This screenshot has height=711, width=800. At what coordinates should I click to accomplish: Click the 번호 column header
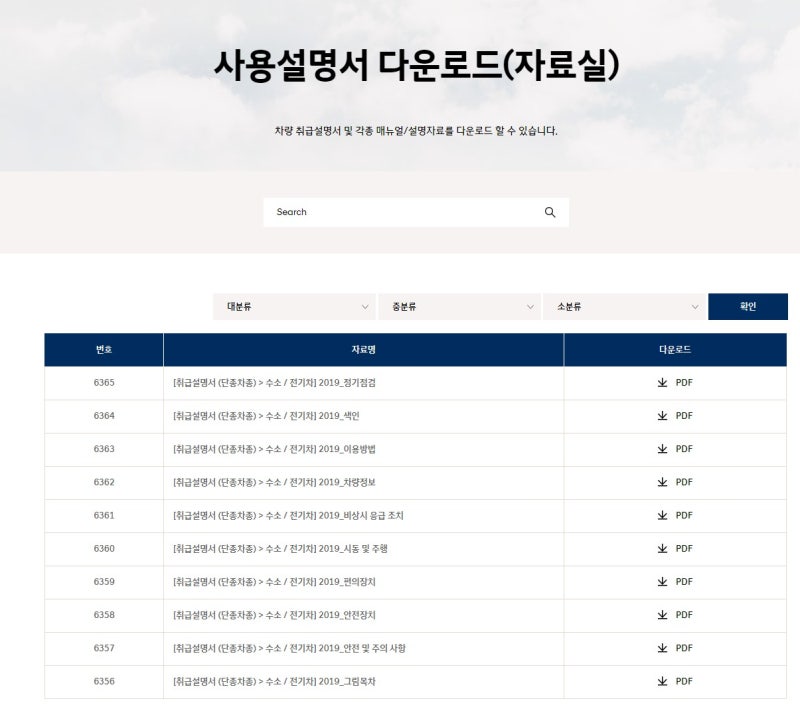click(104, 350)
